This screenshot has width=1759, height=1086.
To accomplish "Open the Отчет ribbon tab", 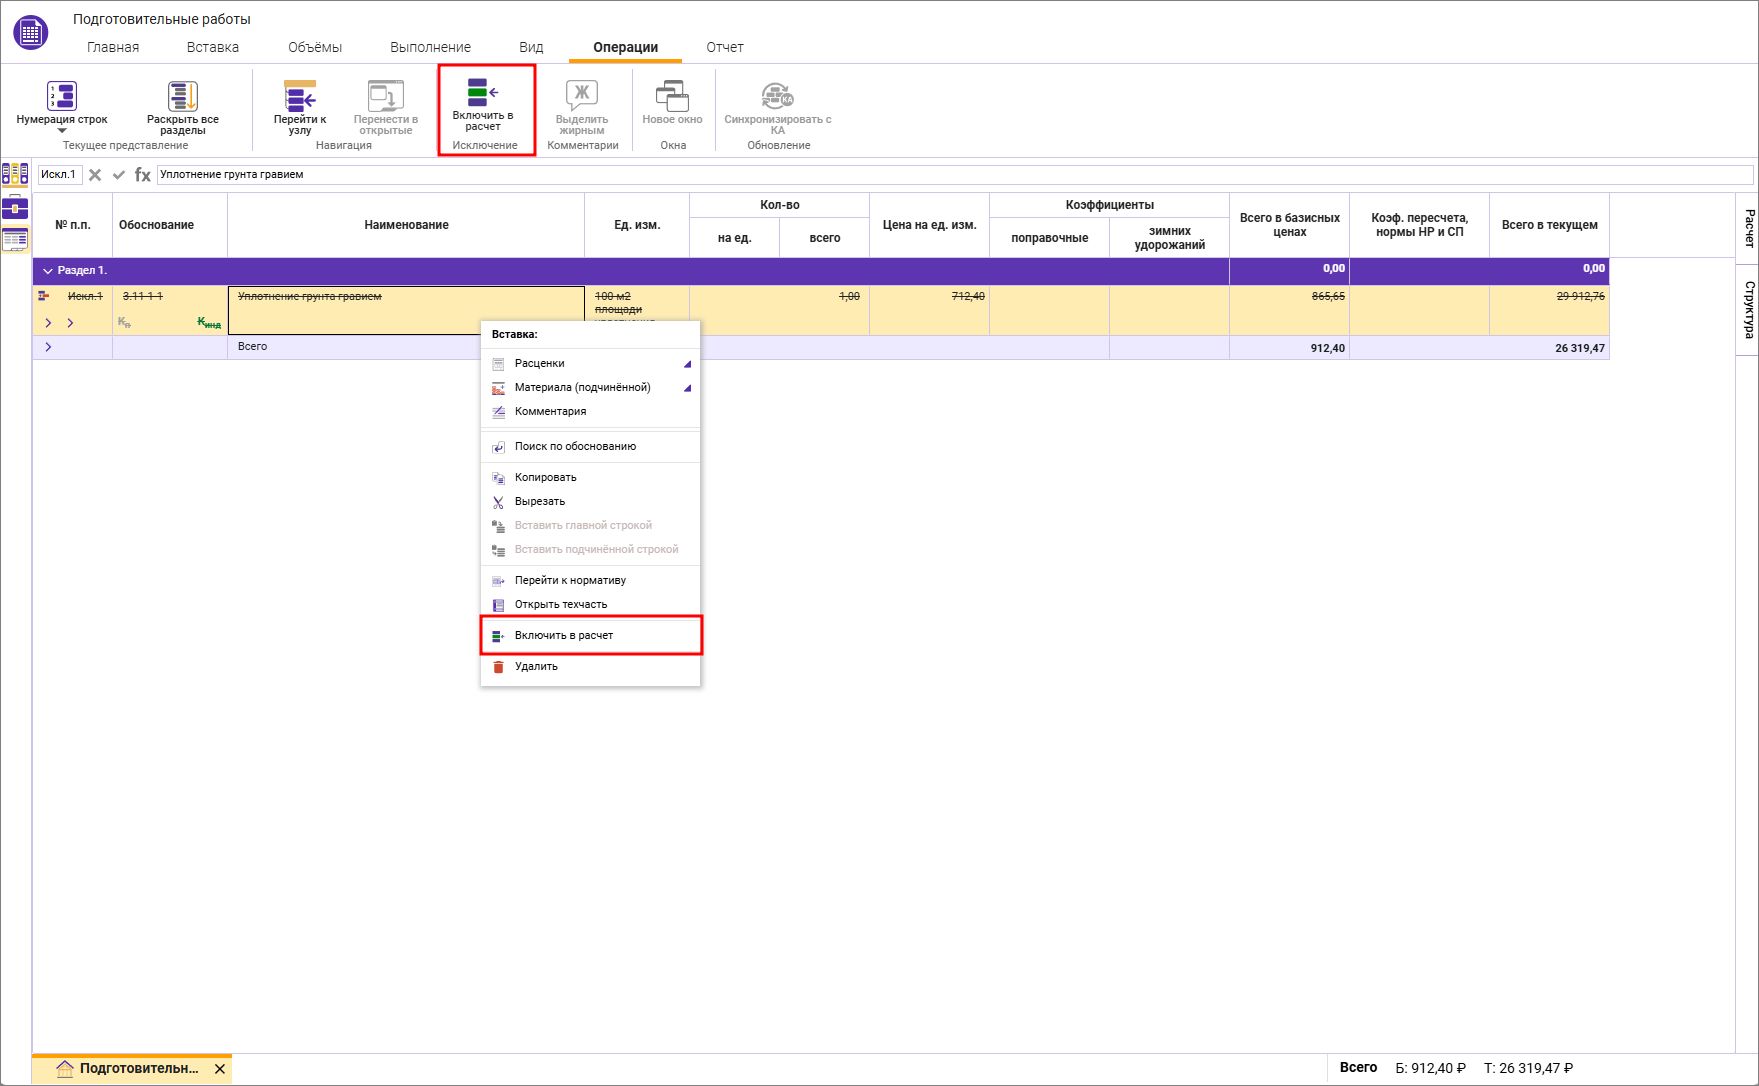I will point(724,47).
